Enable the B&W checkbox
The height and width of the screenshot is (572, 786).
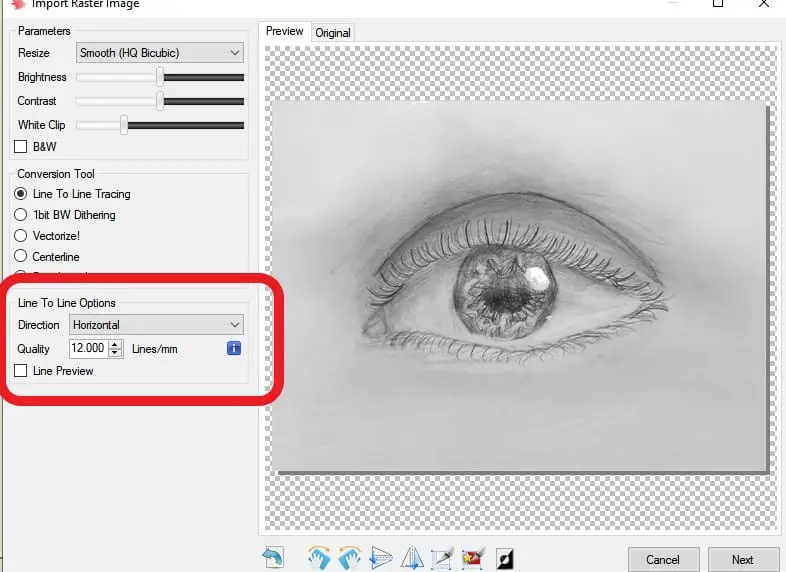tap(21, 147)
